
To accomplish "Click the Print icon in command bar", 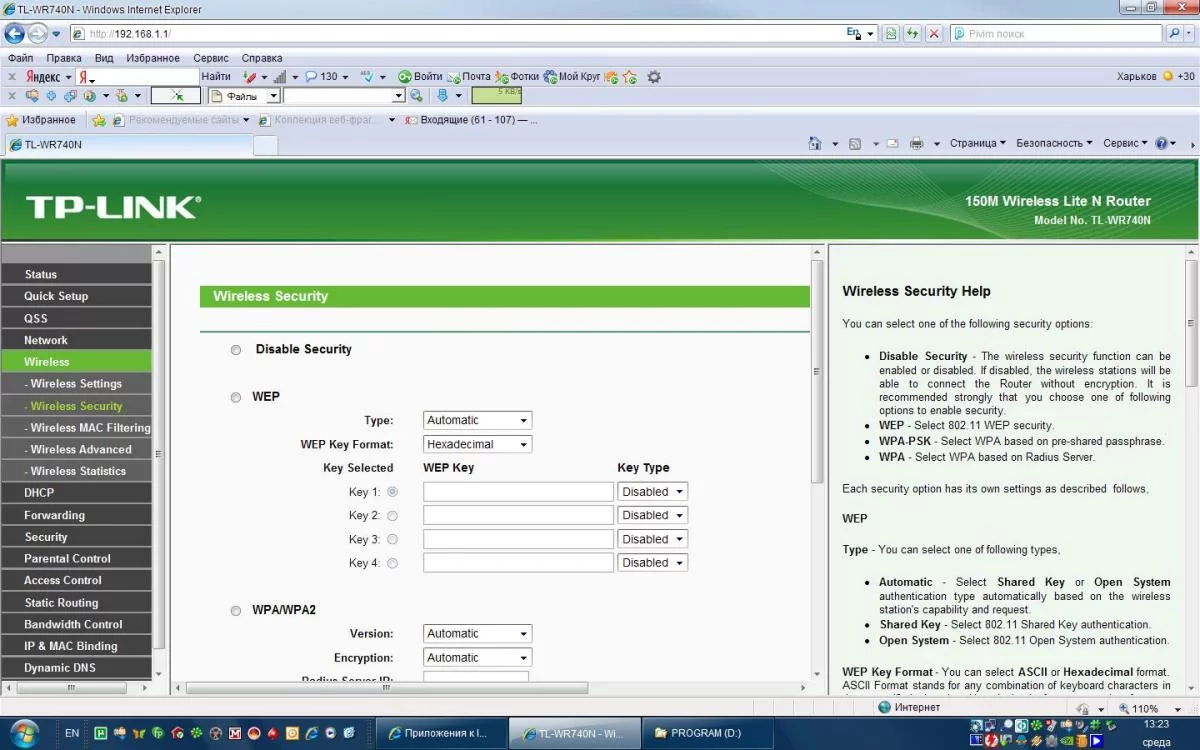I will [916, 143].
